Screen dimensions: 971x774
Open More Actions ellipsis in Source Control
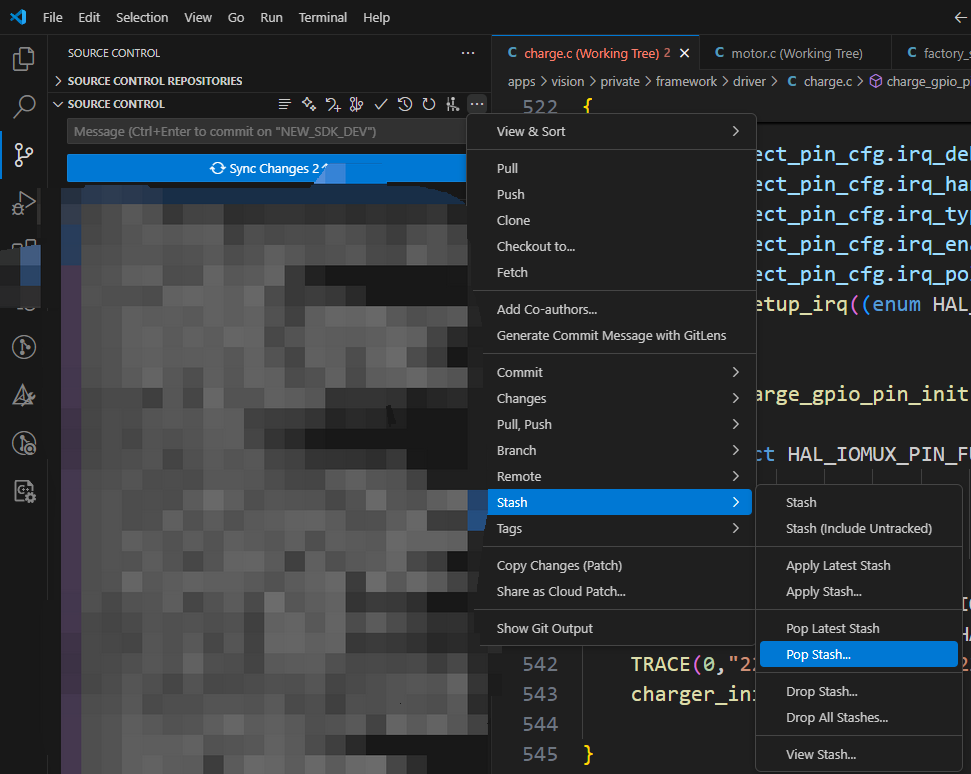click(477, 103)
